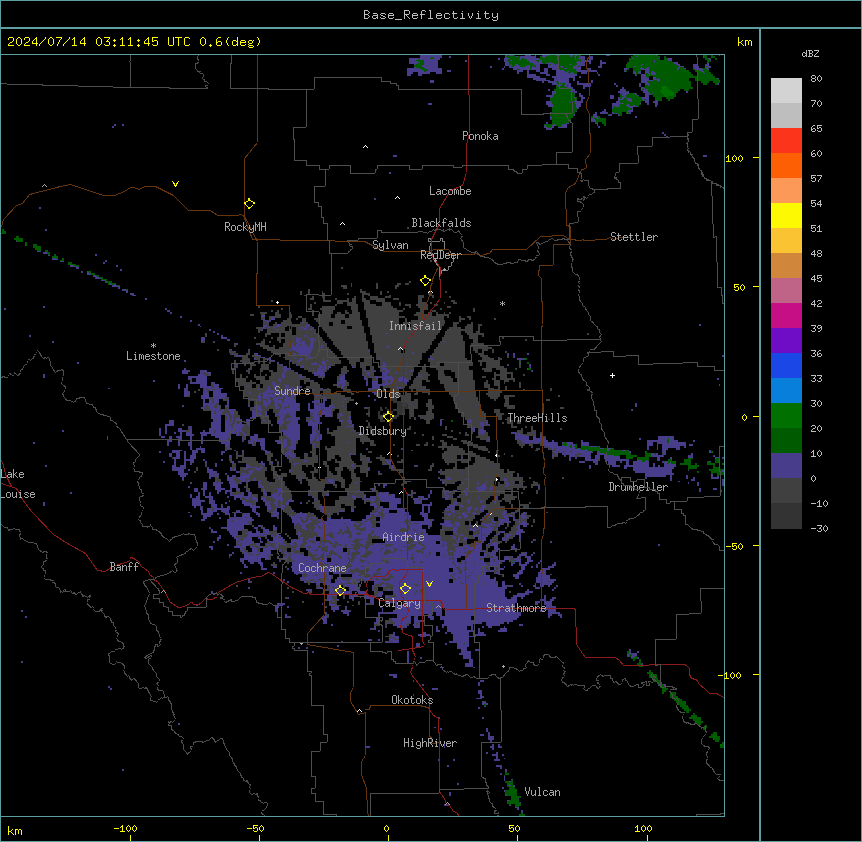Click the red 60–65 dBZ legend swatch
The width and height of the screenshot is (862, 842).
[x=786, y=140]
